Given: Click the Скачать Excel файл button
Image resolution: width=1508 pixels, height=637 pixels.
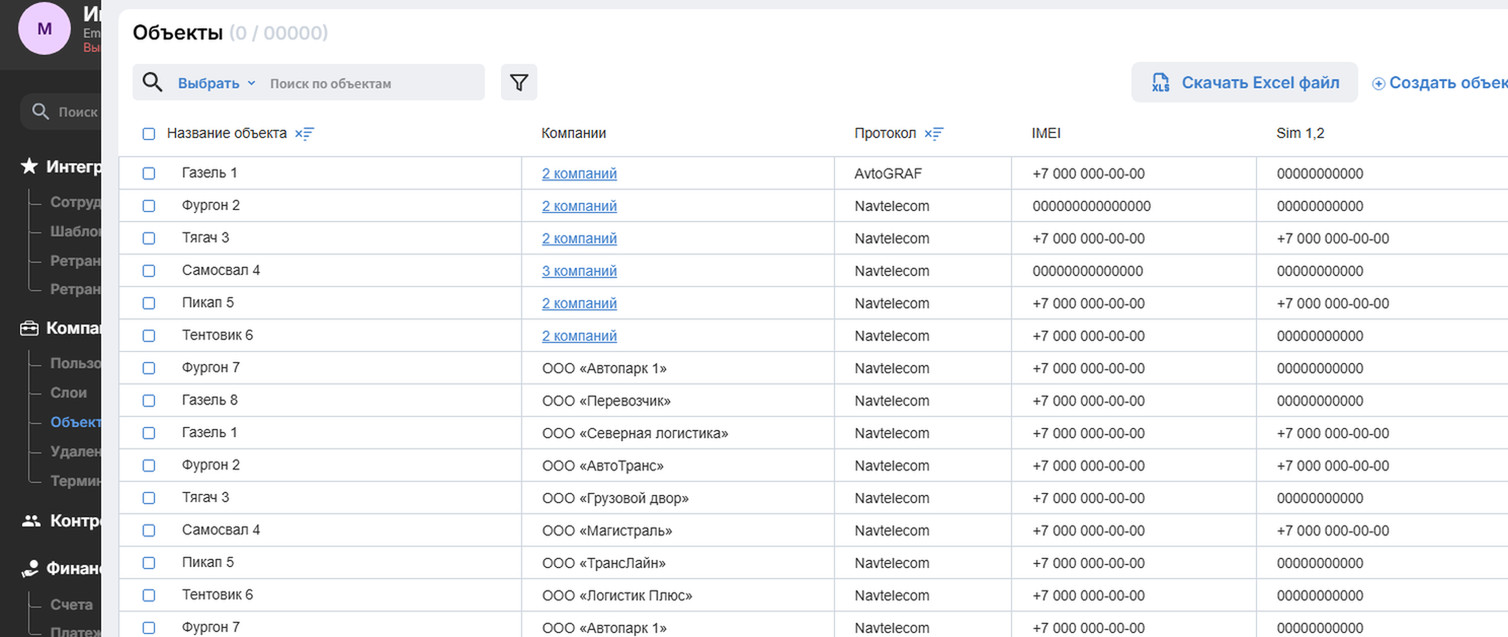Looking at the screenshot, I should tap(1244, 83).
